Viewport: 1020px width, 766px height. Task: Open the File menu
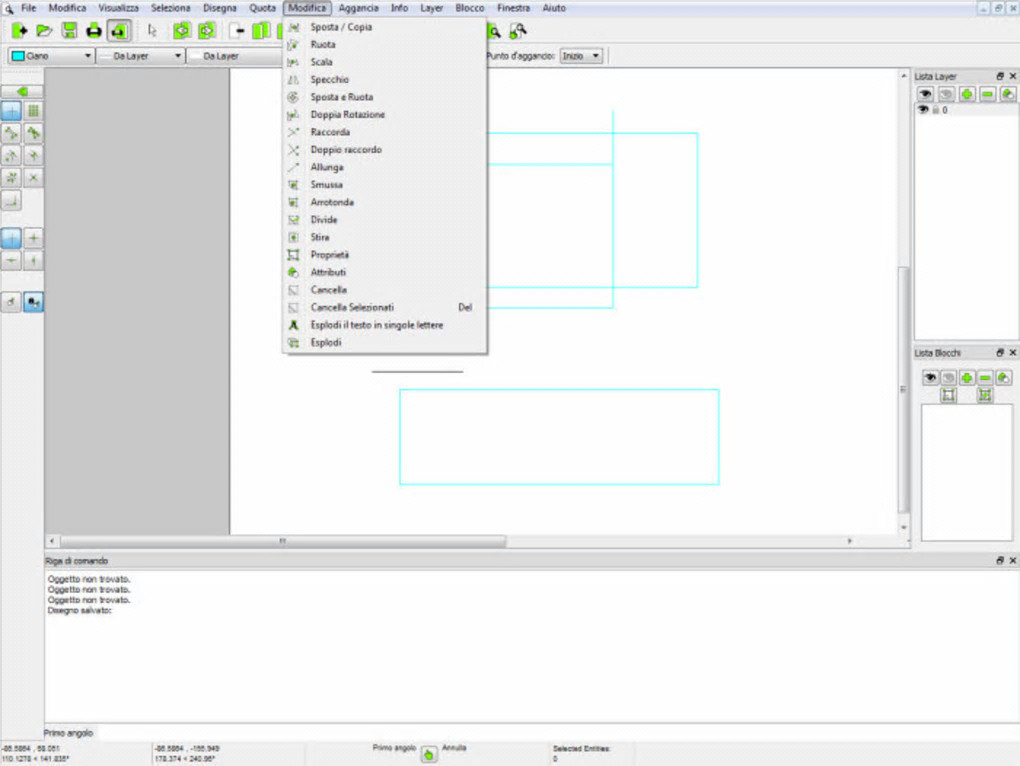(x=29, y=8)
